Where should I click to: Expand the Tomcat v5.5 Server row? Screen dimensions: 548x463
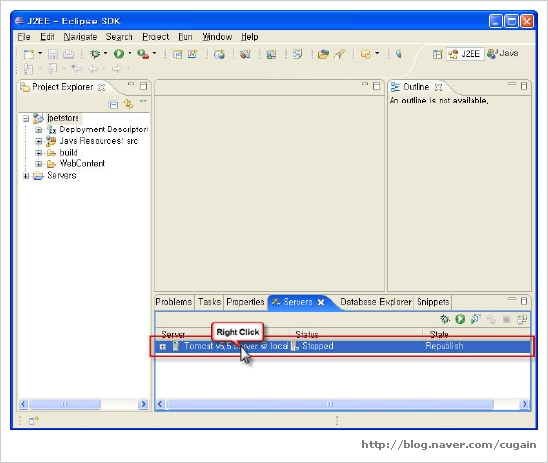[163, 347]
